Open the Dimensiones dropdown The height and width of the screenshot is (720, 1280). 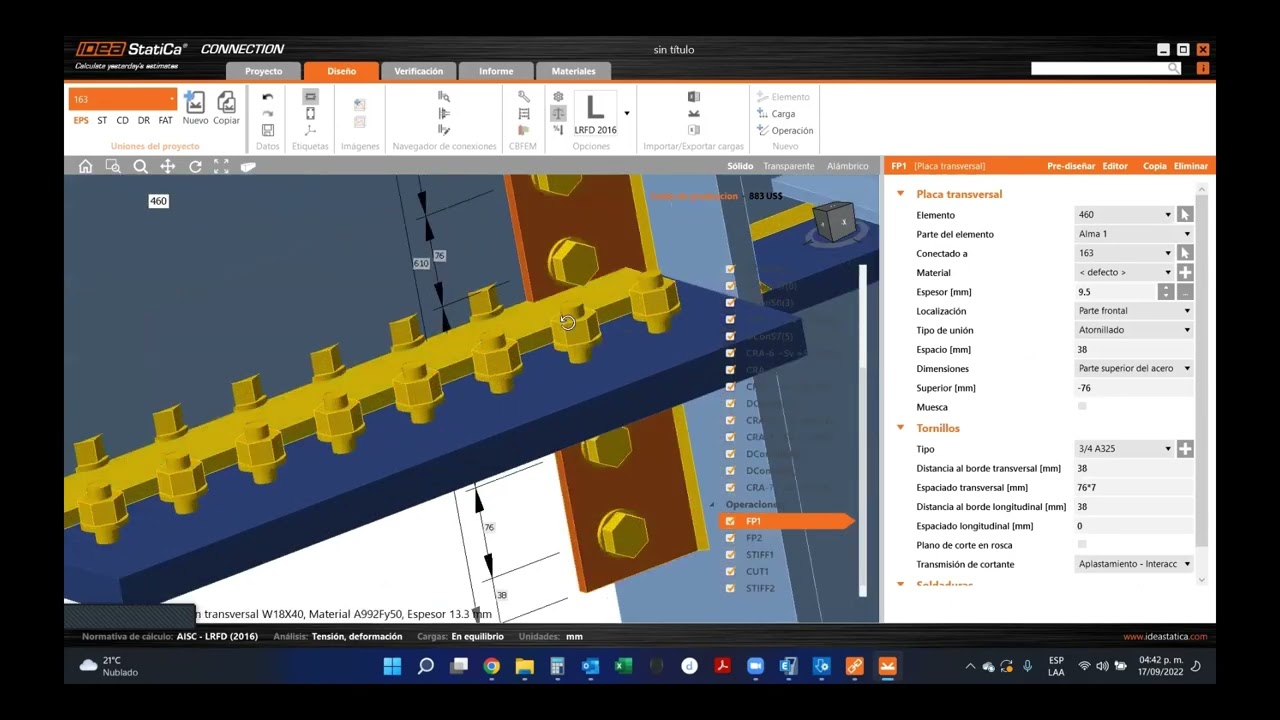pyautogui.click(x=1187, y=368)
